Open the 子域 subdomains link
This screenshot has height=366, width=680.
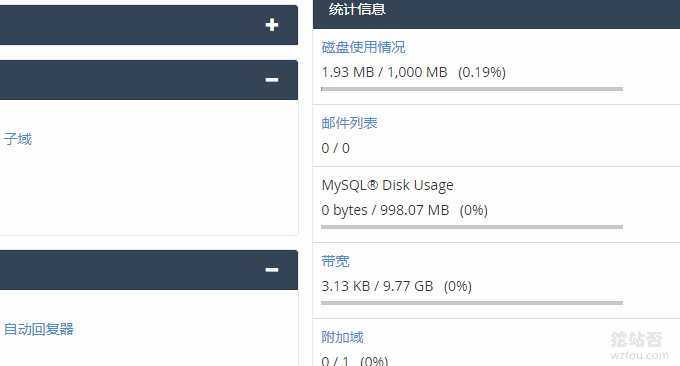point(18,139)
